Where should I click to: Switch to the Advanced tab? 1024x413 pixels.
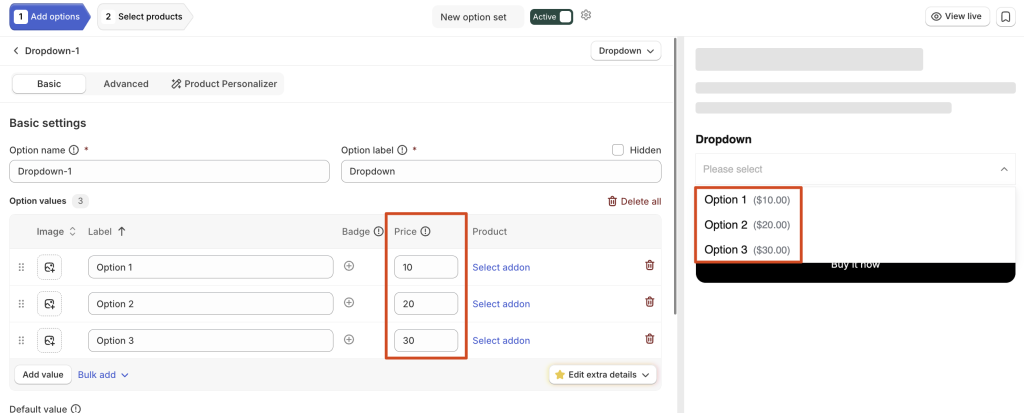(x=126, y=84)
